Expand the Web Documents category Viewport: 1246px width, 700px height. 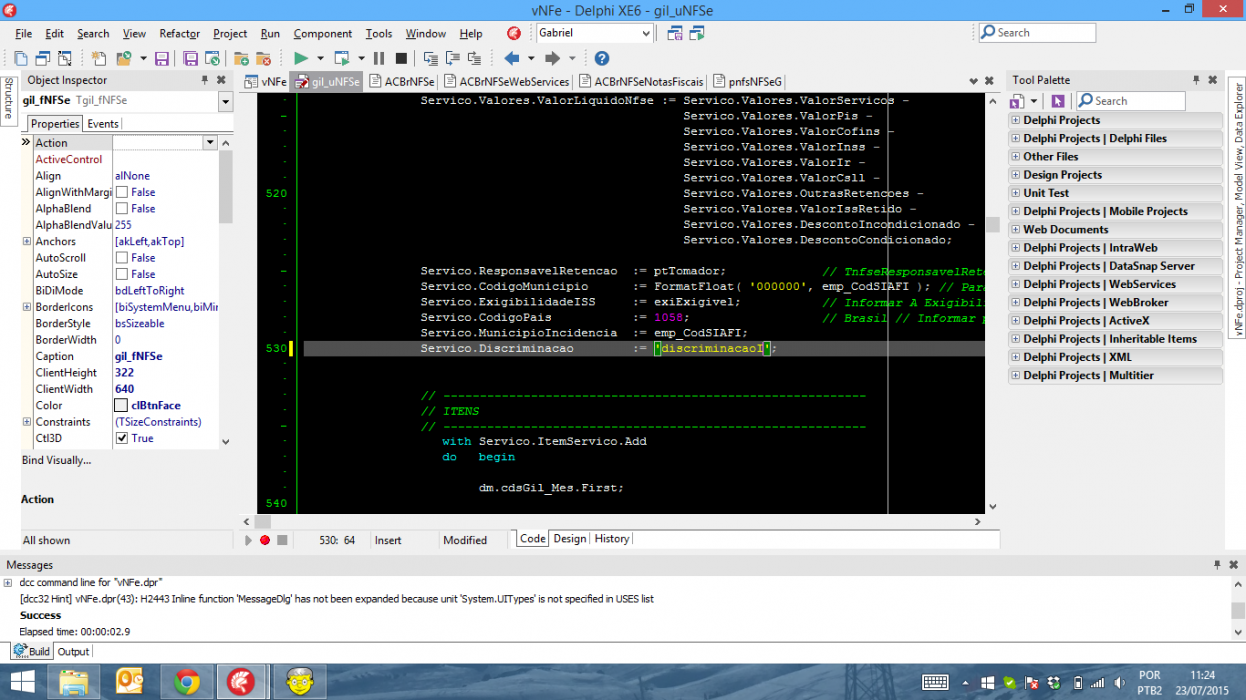click(1016, 229)
